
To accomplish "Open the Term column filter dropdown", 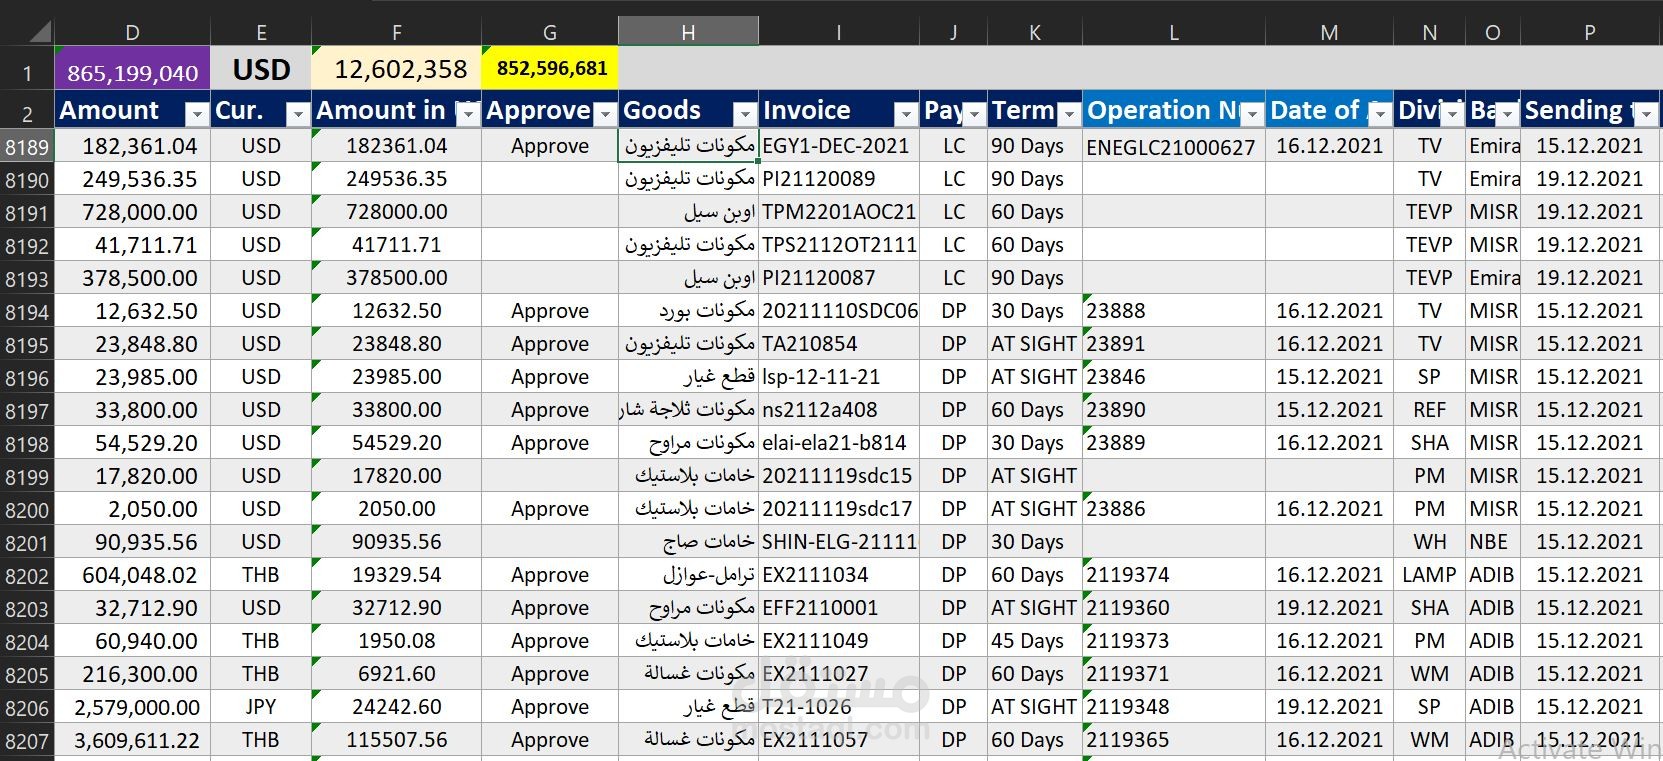I will (1069, 113).
